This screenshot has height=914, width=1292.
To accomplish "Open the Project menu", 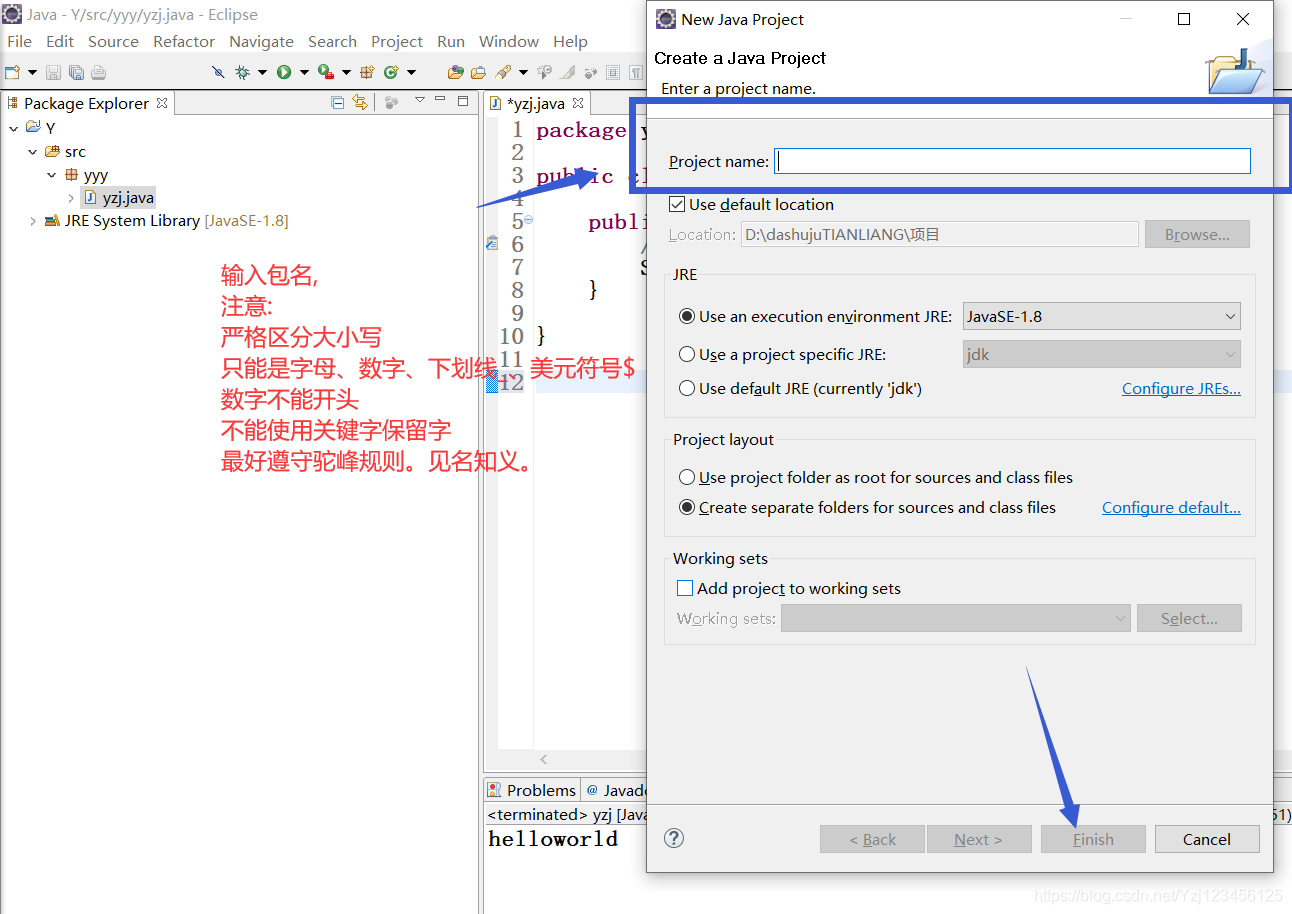I will tap(397, 41).
